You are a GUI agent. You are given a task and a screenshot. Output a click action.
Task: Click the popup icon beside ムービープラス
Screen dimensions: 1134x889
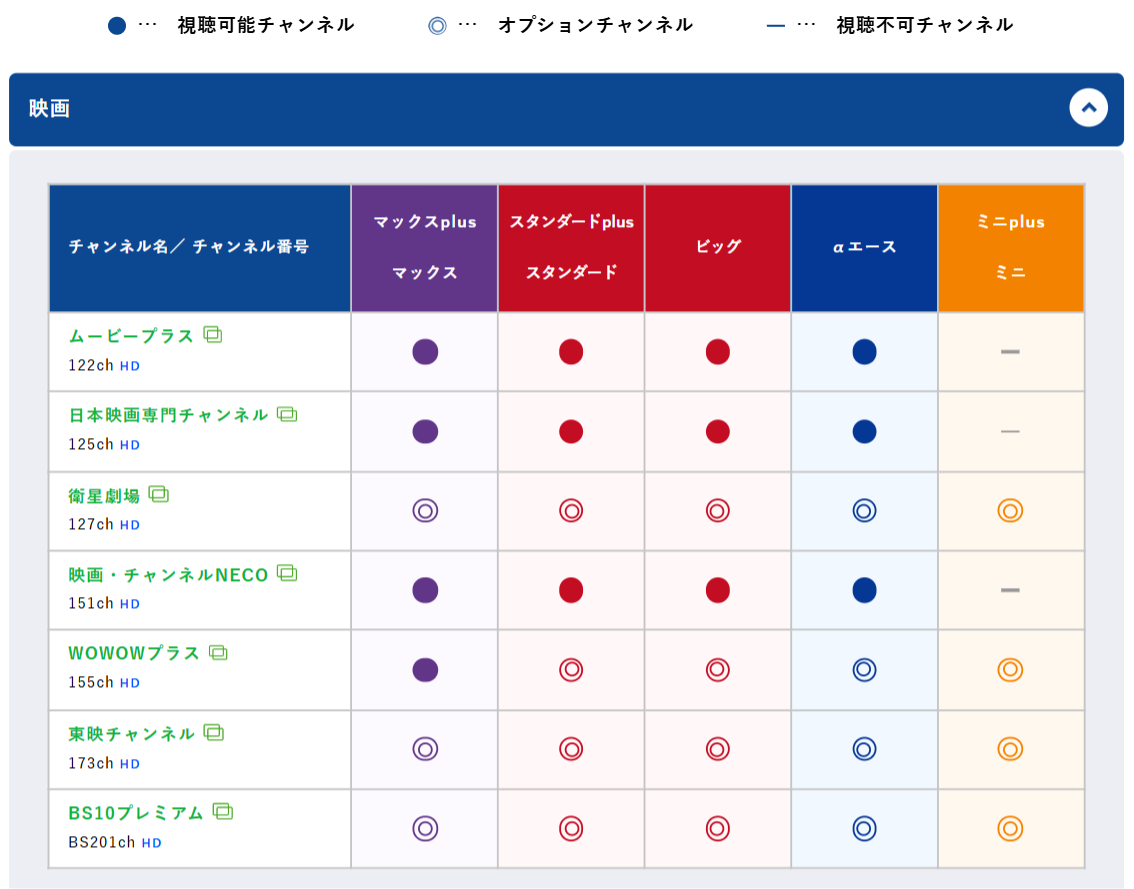tap(213, 335)
